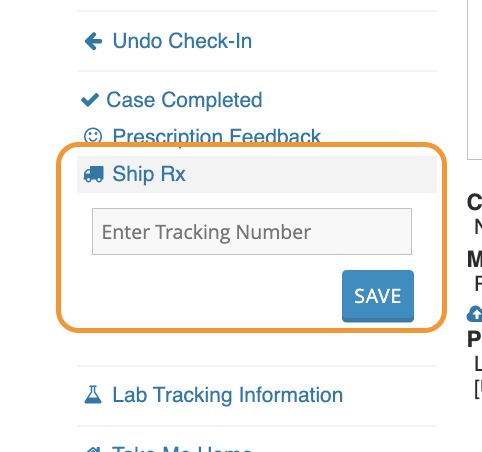Mark the case via Case Completed link
Screen dimensions: 482x452
184,100
